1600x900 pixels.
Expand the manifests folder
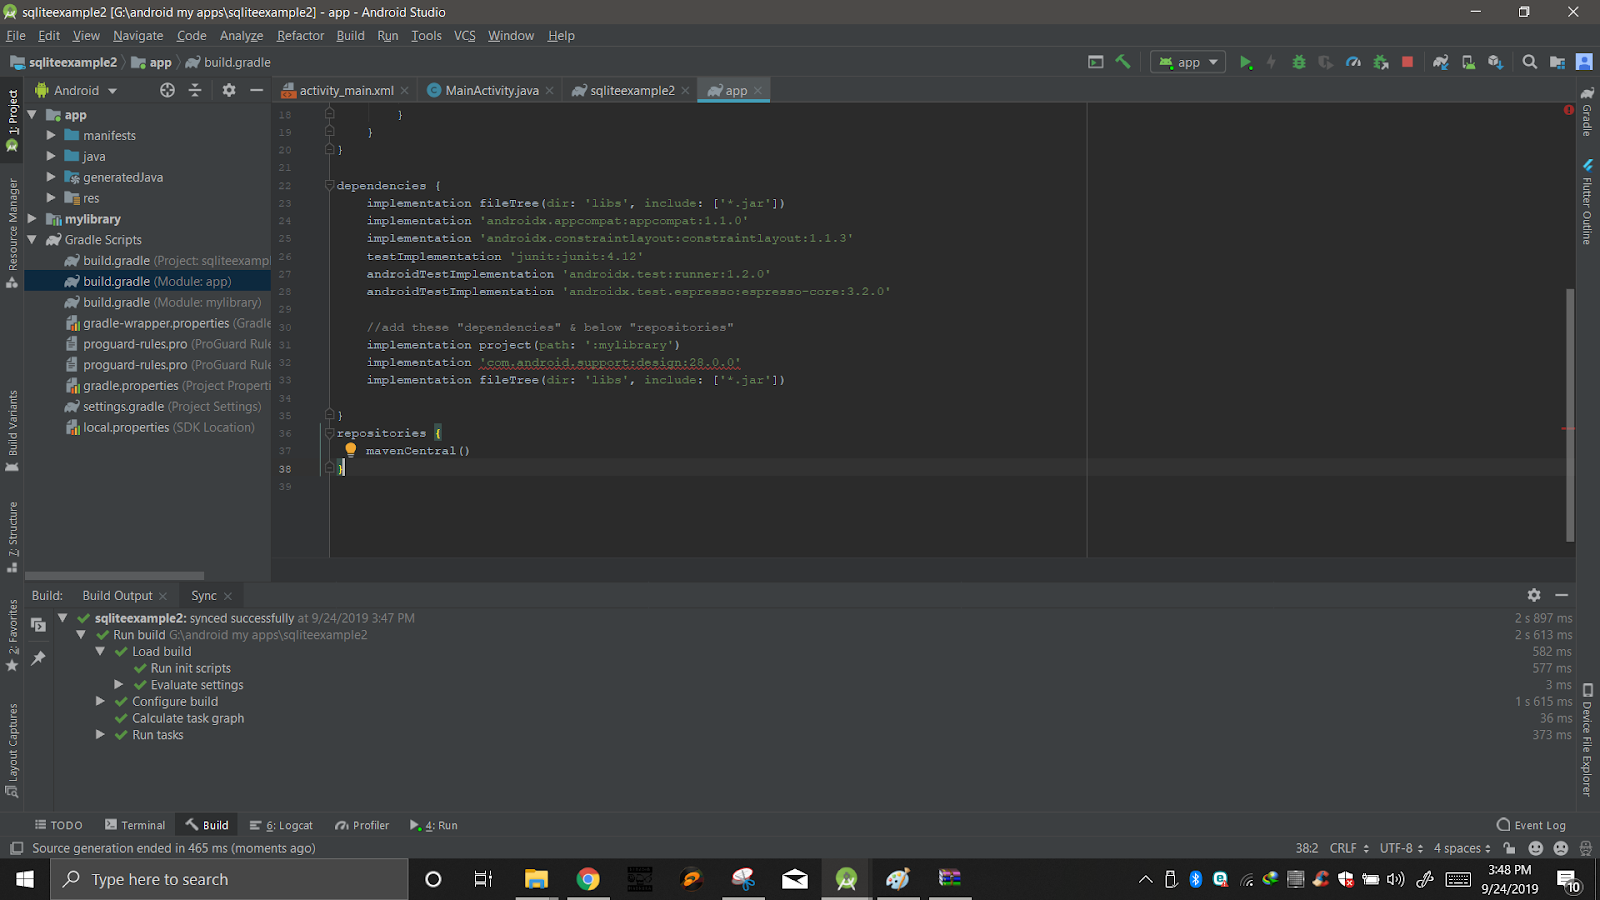[50, 135]
